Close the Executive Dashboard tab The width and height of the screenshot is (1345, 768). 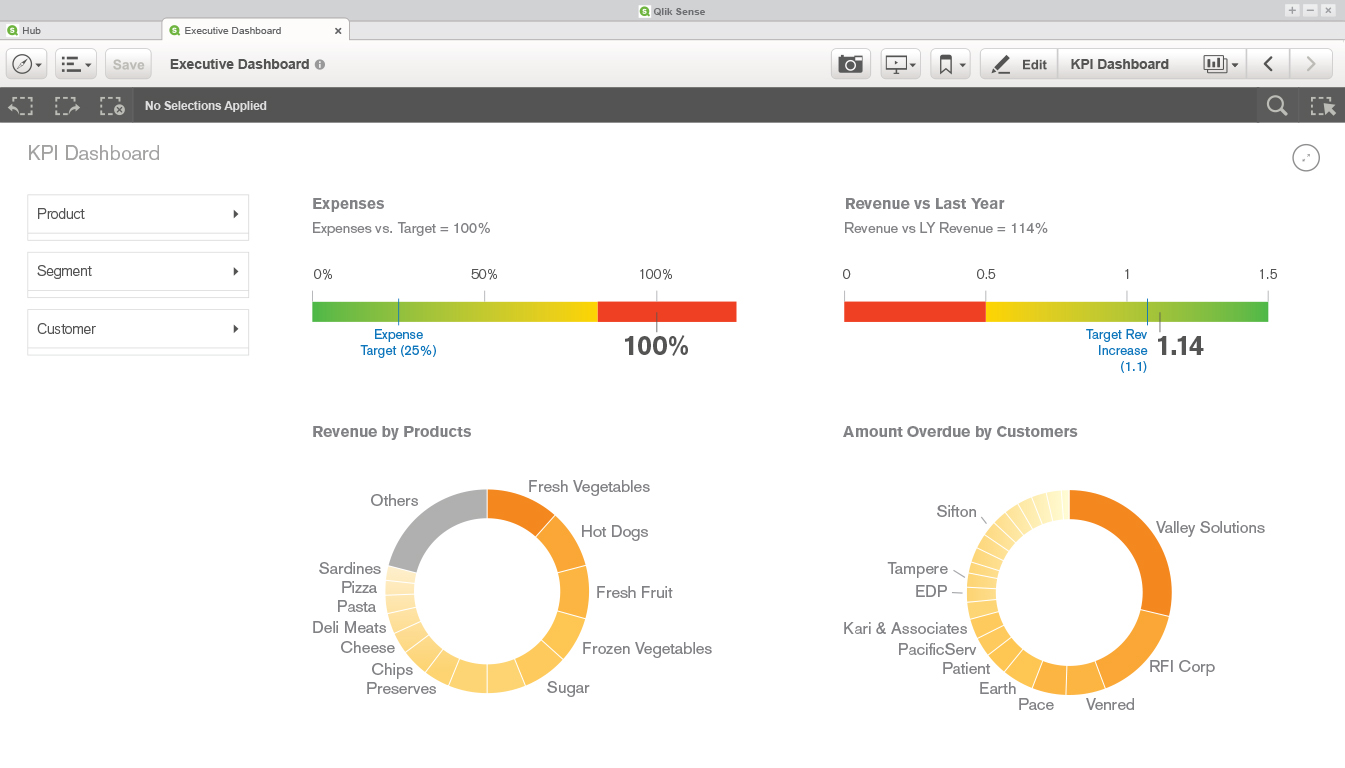[x=338, y=31]
